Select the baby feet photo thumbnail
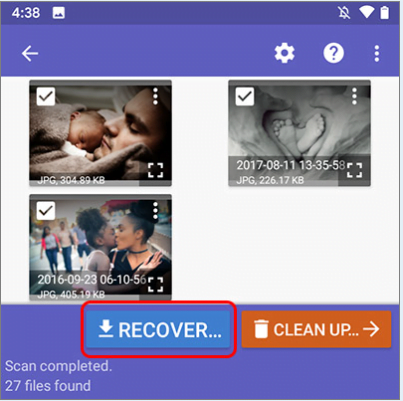This screenshot has width=403, height=401. 299,133
